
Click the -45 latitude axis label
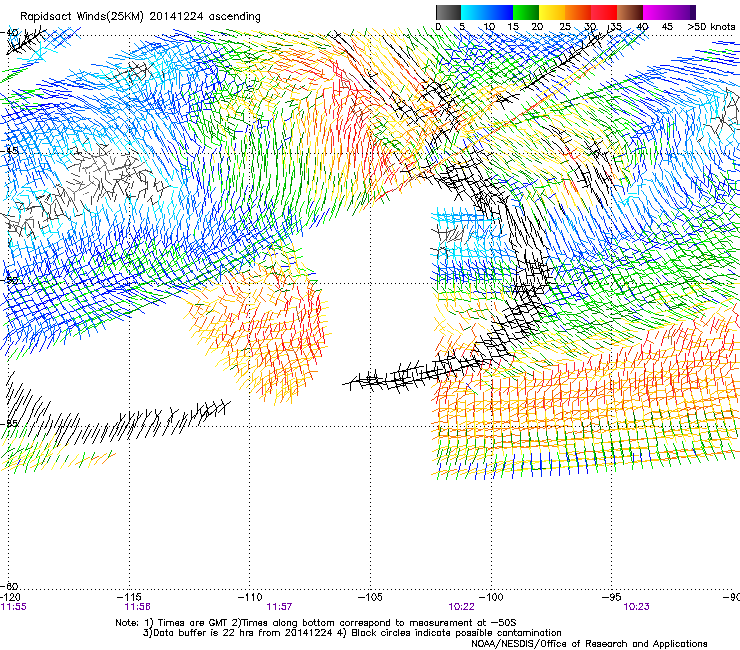(x=9, y=151)
